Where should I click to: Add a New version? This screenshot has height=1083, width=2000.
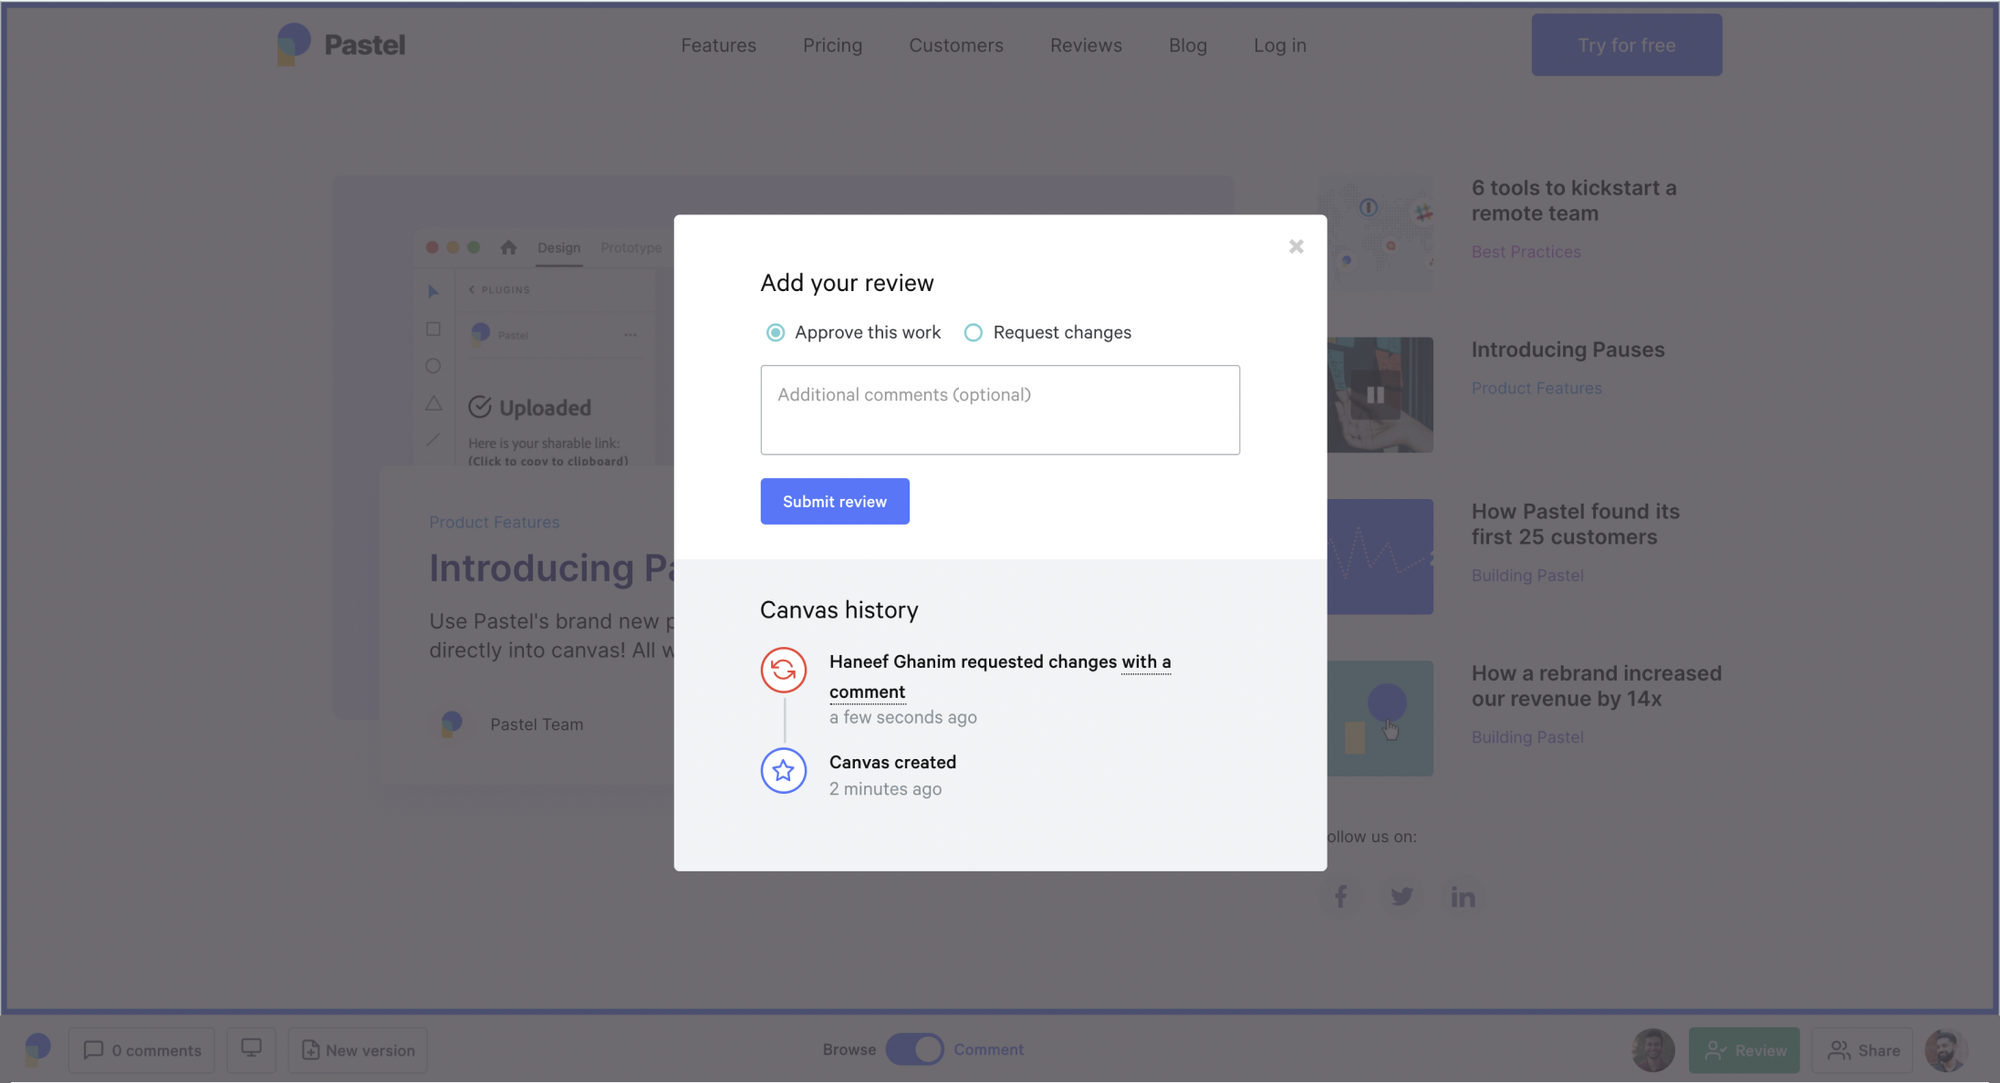[358, 1050]
